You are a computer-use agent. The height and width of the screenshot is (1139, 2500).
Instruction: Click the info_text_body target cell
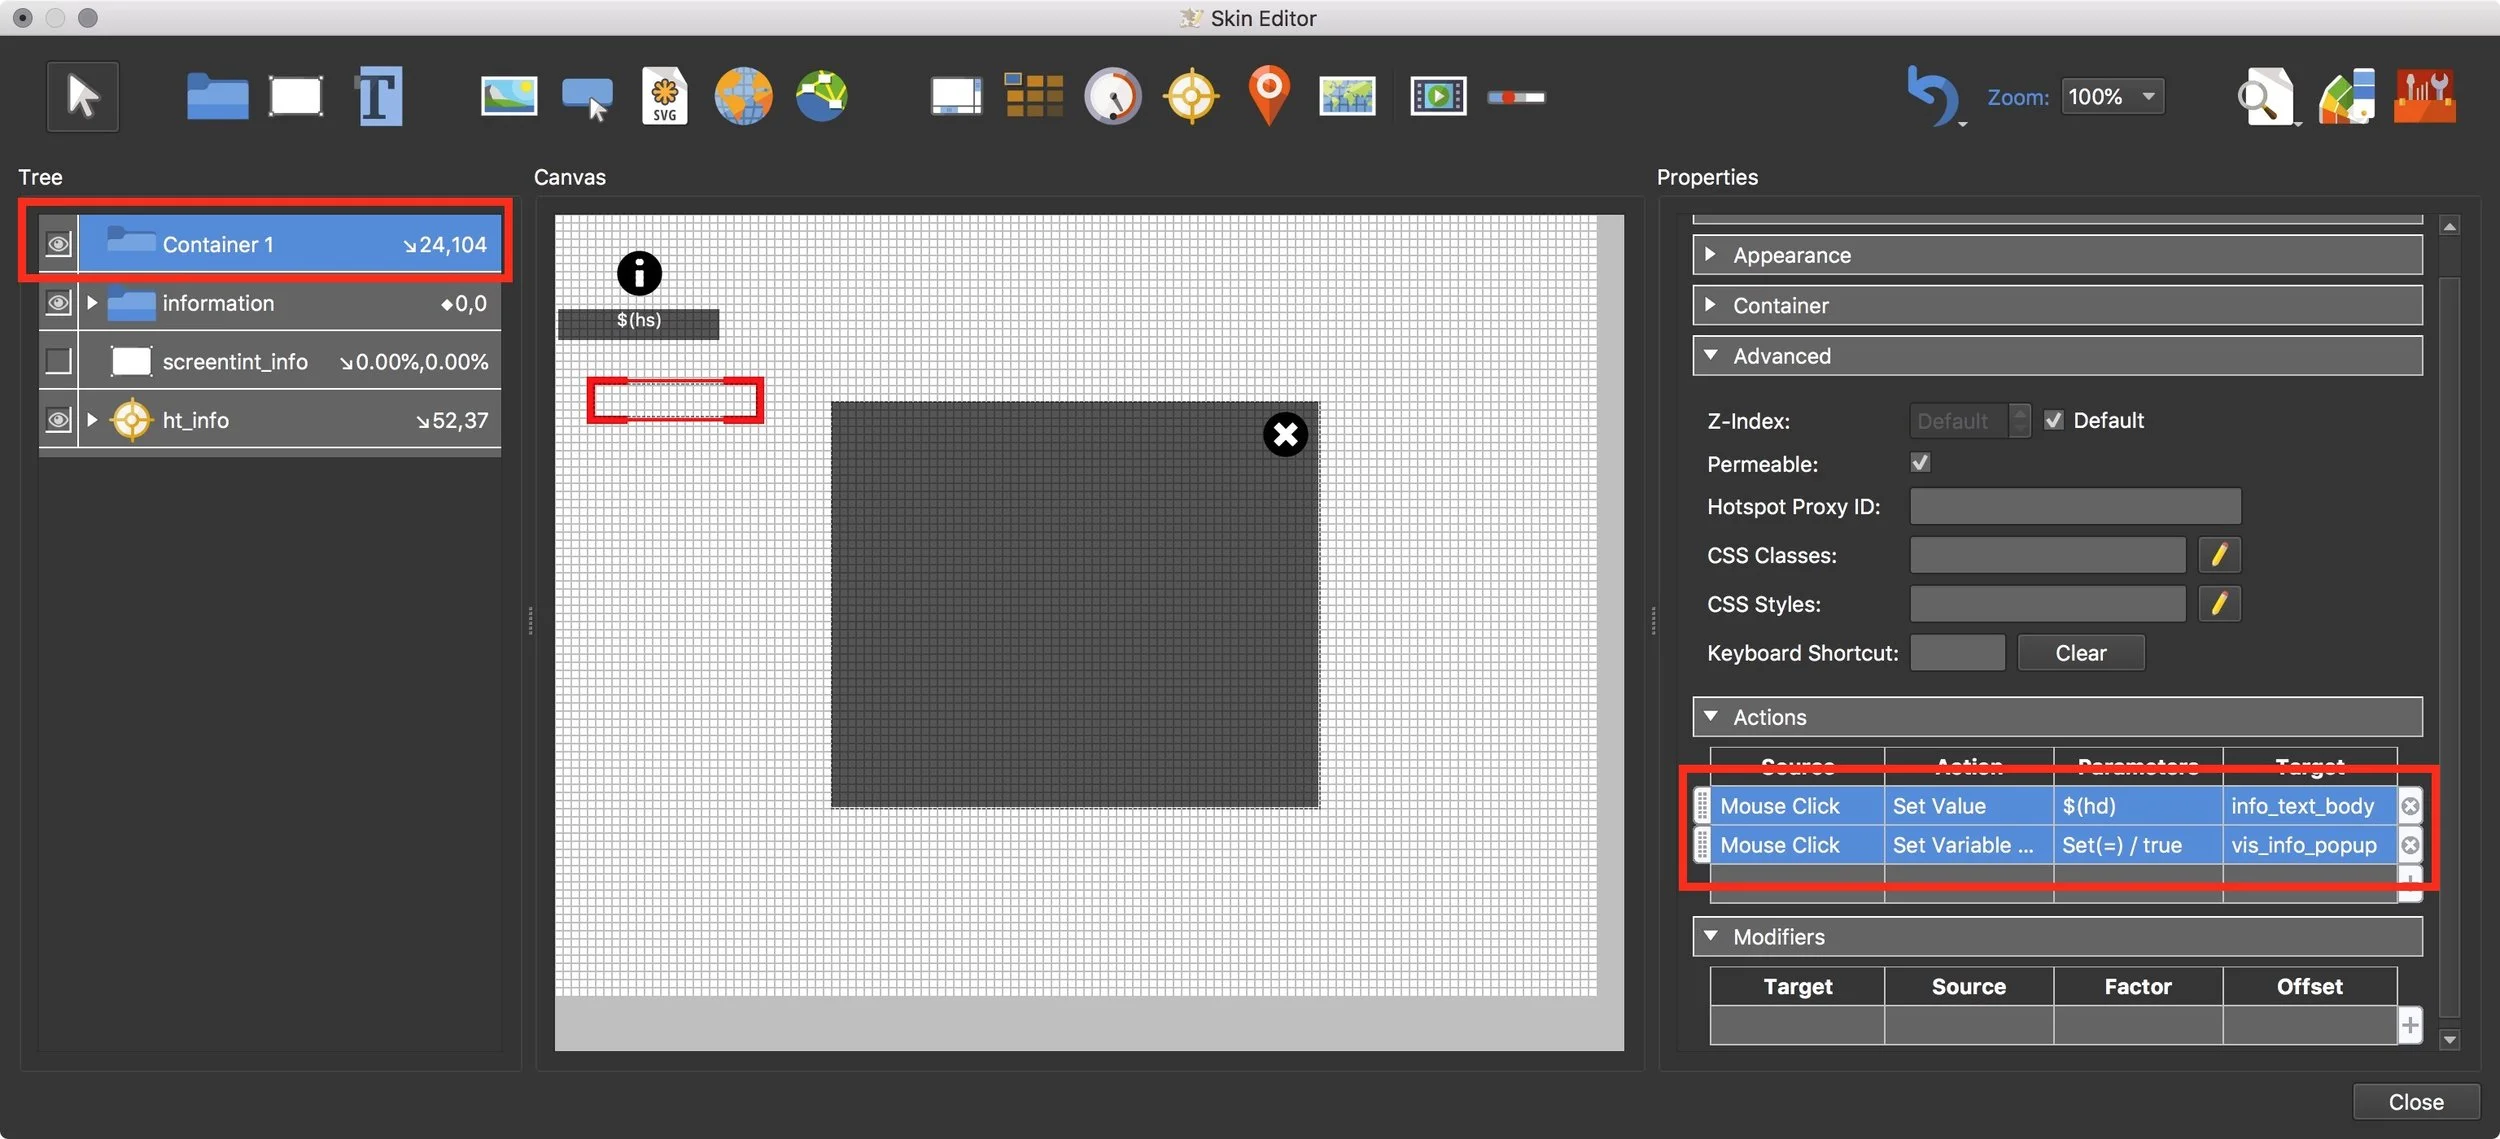click(x=2309, y=806)
